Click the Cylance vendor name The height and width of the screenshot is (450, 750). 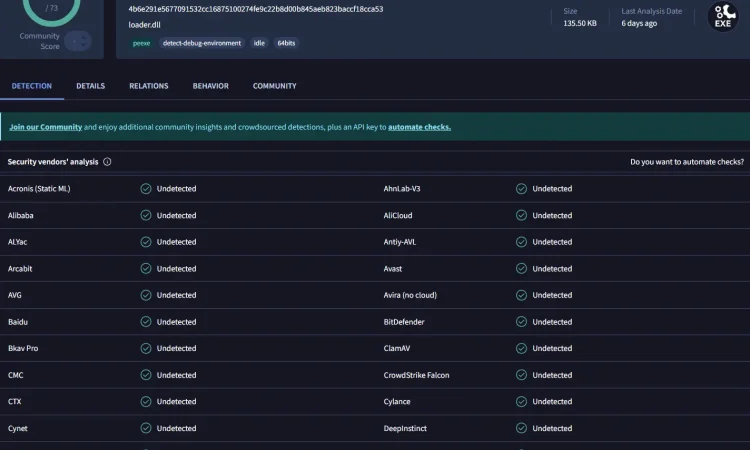tap(397, 401)
